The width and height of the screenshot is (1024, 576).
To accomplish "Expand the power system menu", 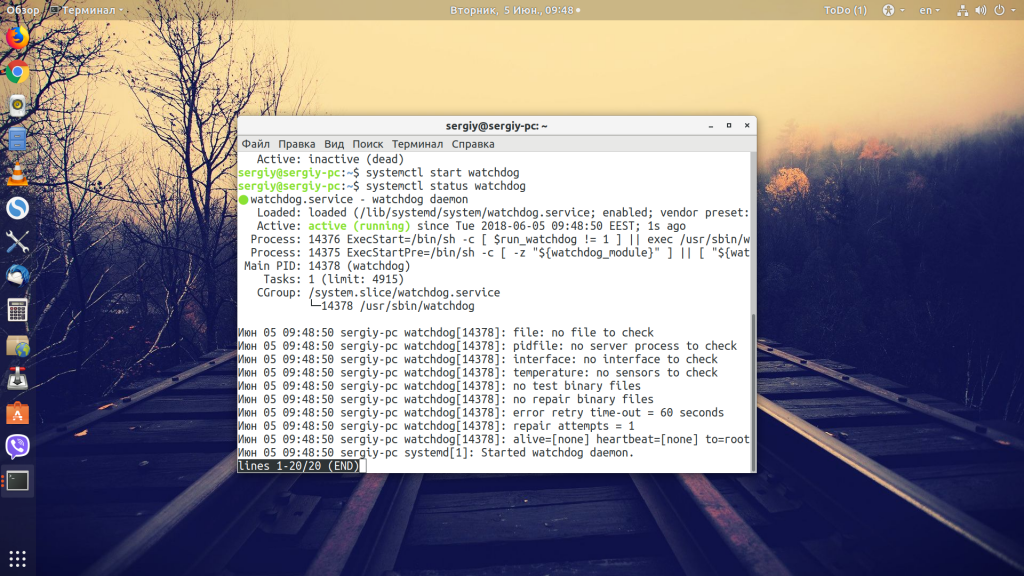I will point(1003,10).
